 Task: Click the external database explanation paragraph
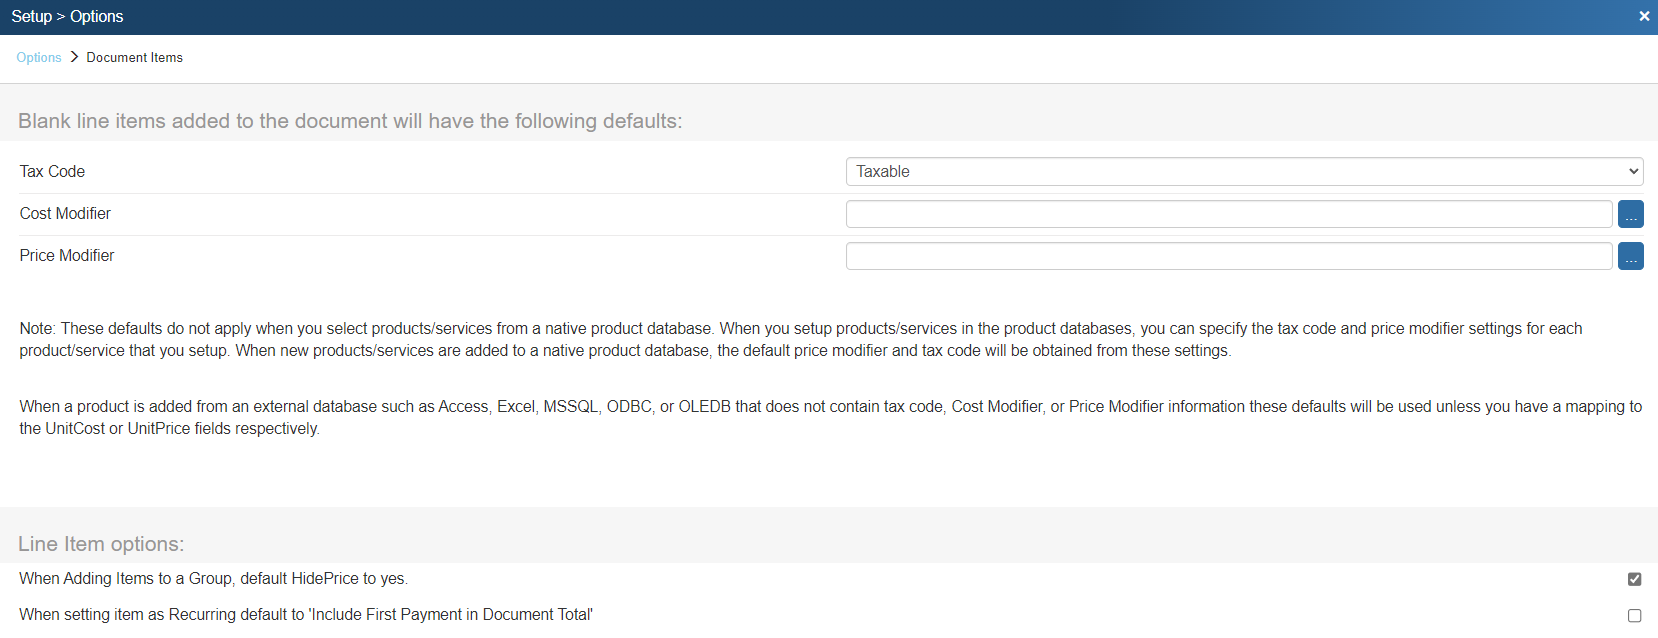click(x=800, y=418)
